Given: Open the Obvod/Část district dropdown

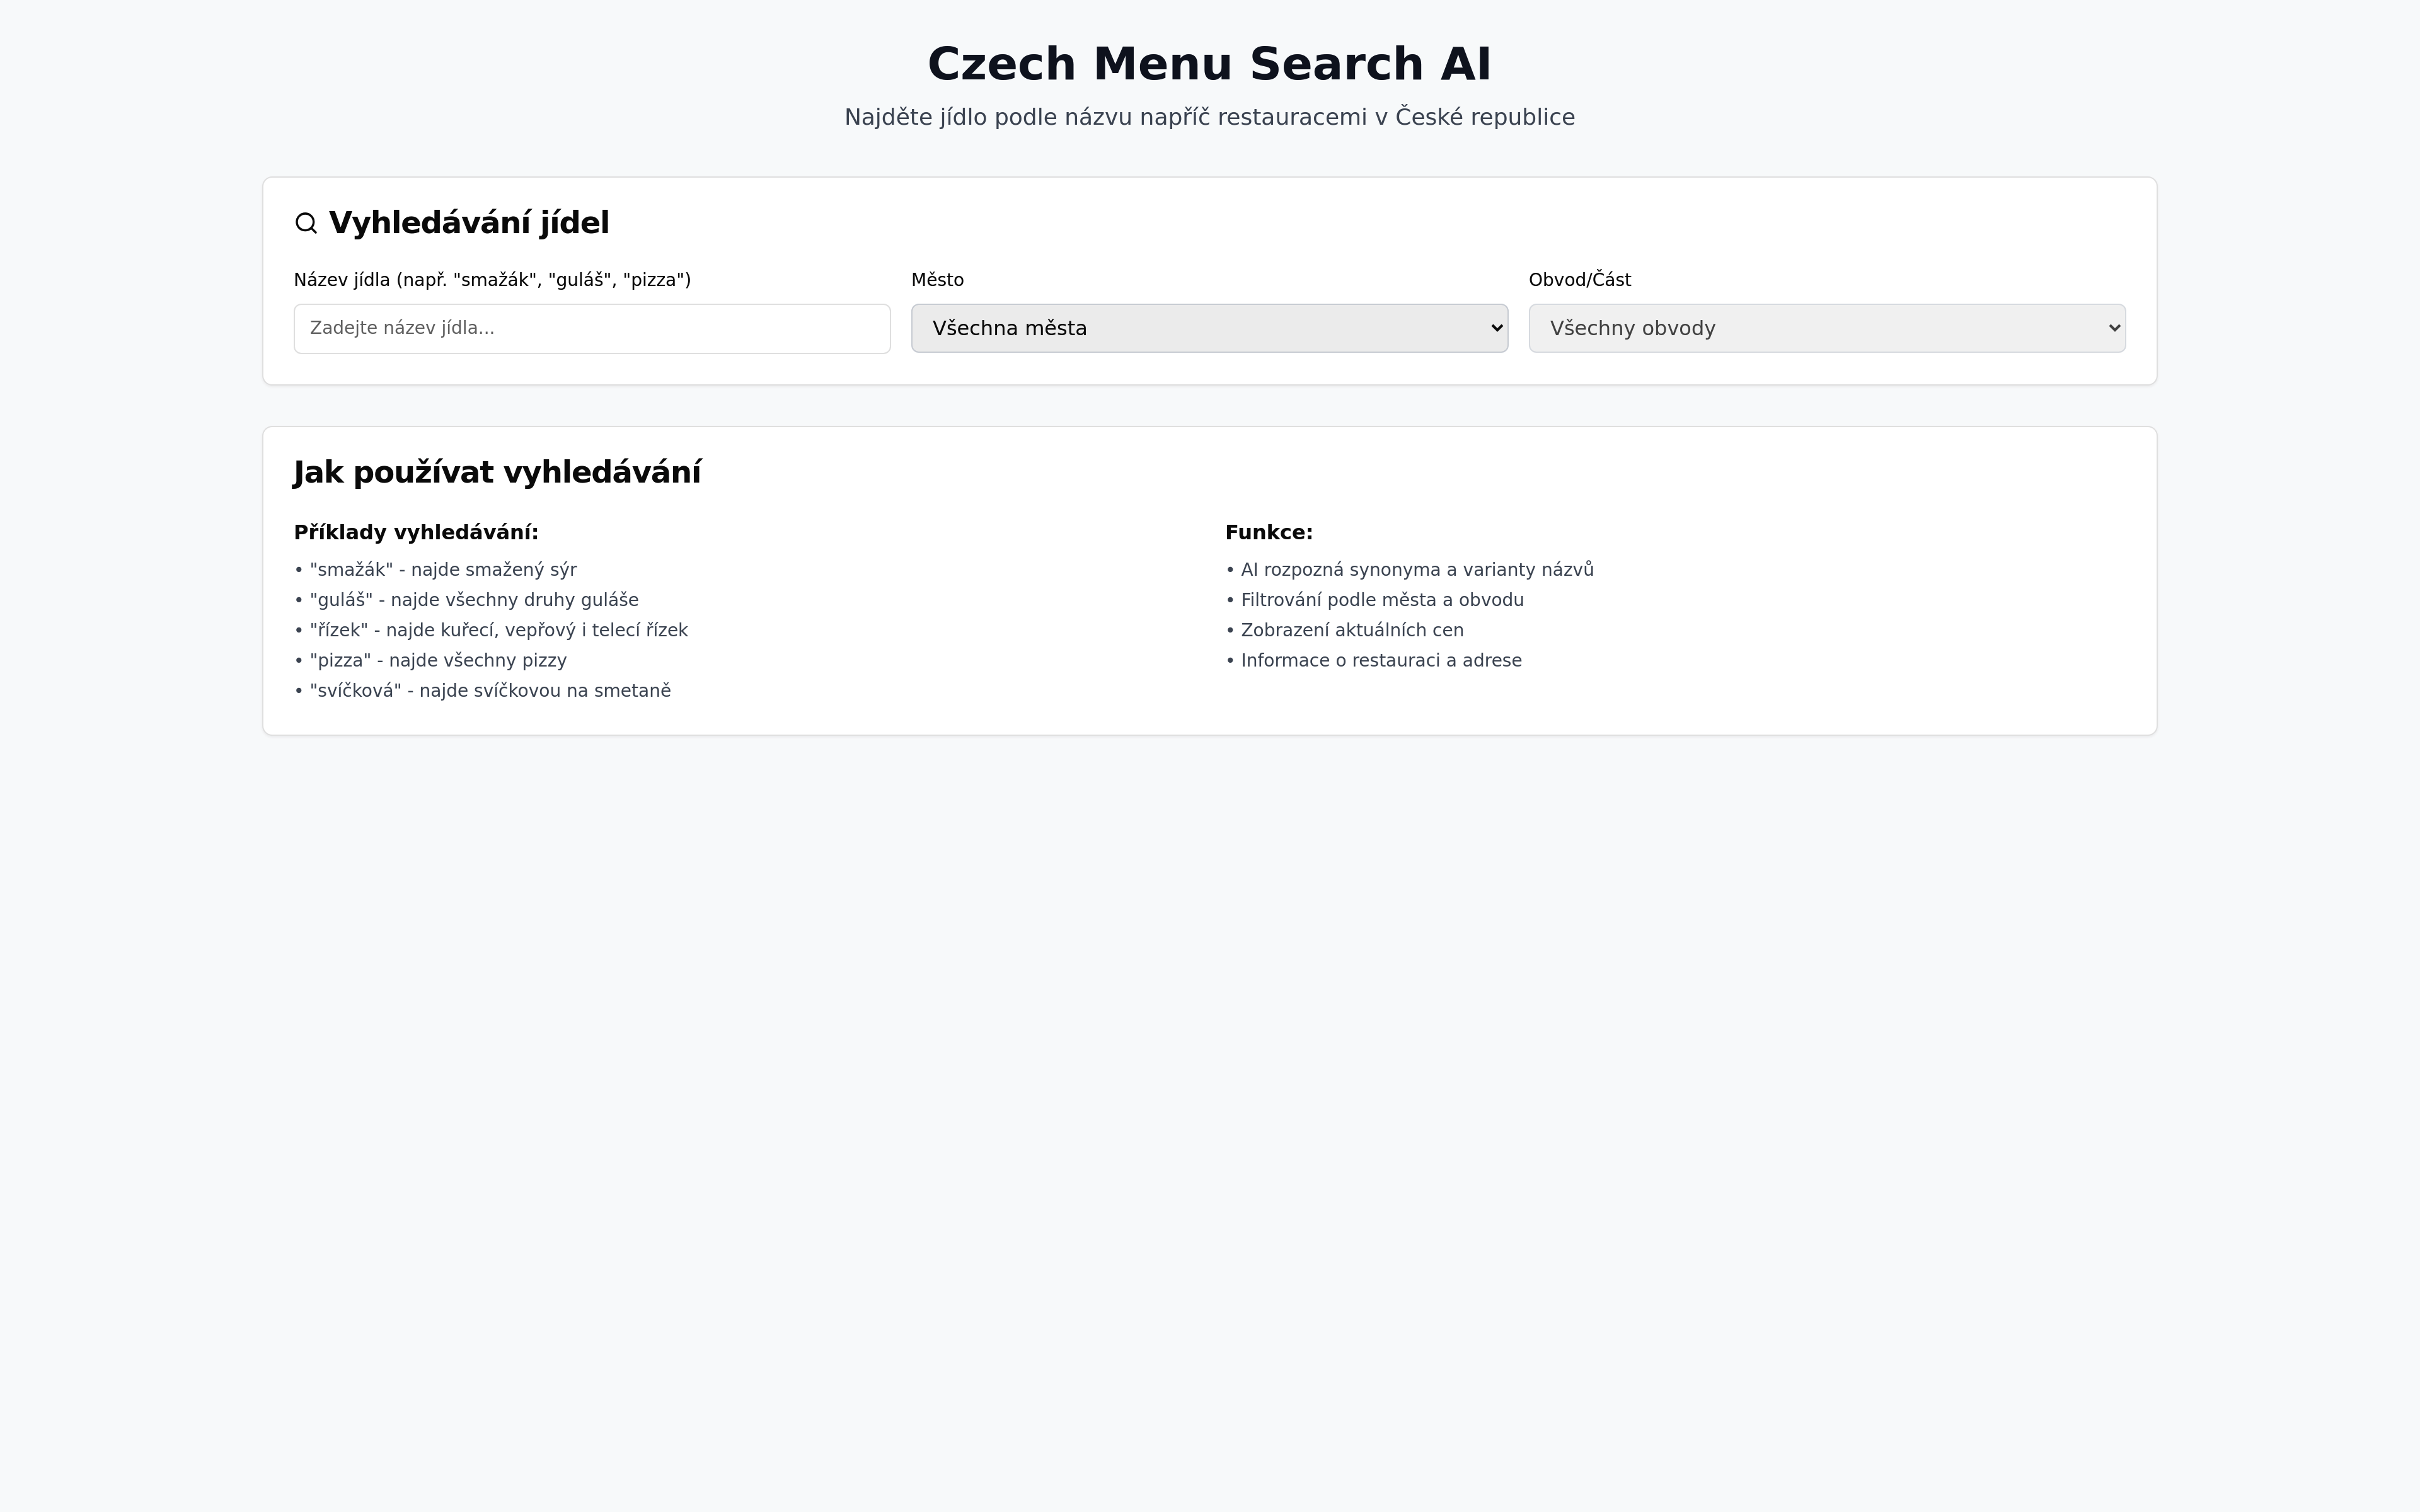Looking at the screenshot, I should pos(1826,328).
